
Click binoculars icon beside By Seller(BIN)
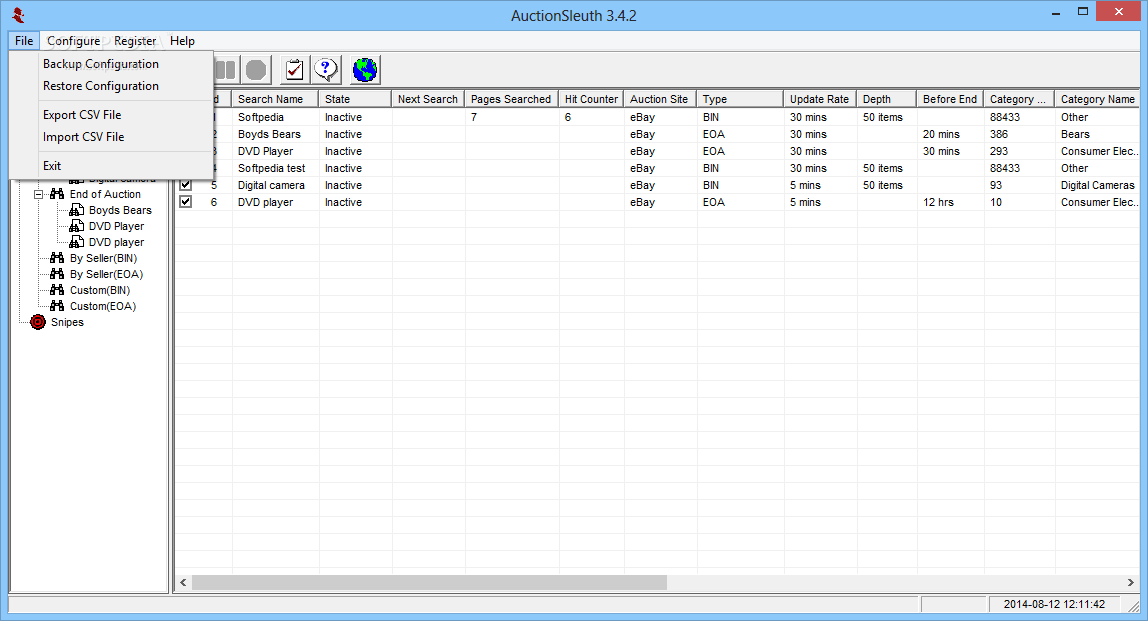click(57, 258)
